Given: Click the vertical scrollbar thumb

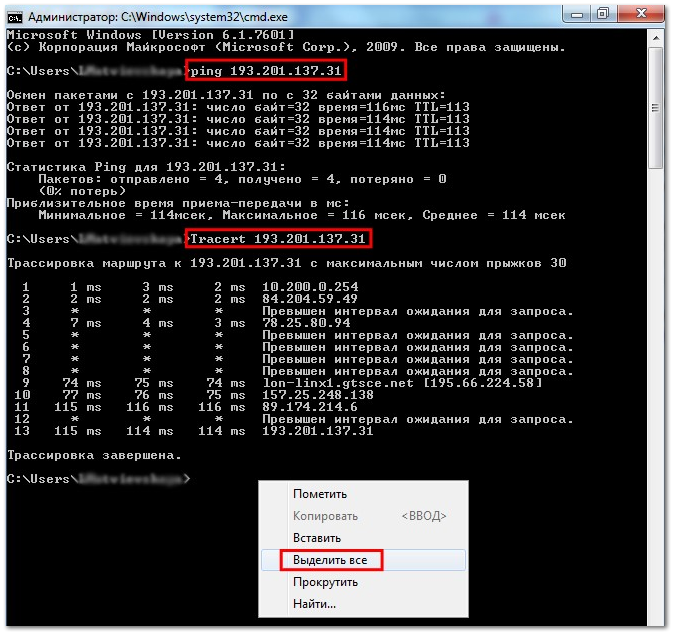Looking at the screenshot, I should click(x=656, y=108).
